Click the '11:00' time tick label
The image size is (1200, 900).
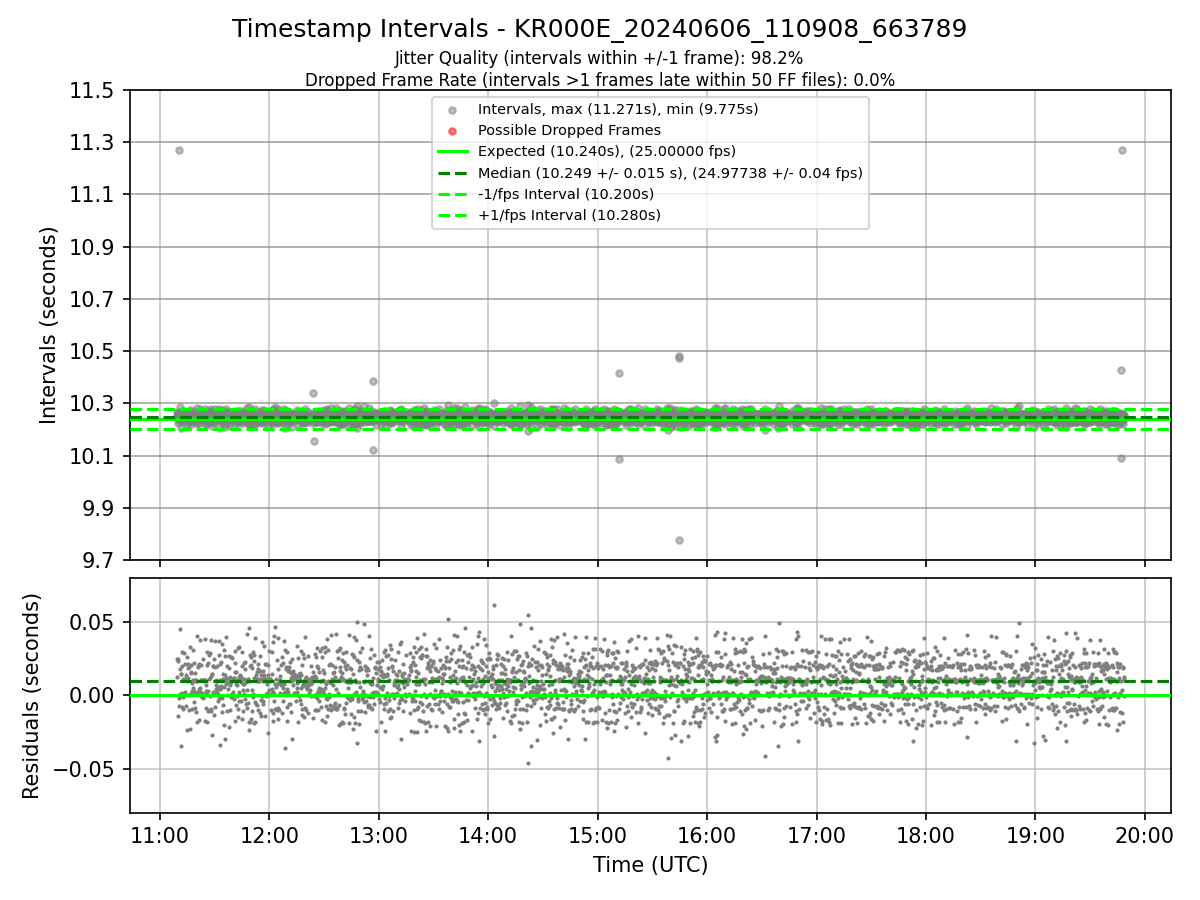(160, 834)
